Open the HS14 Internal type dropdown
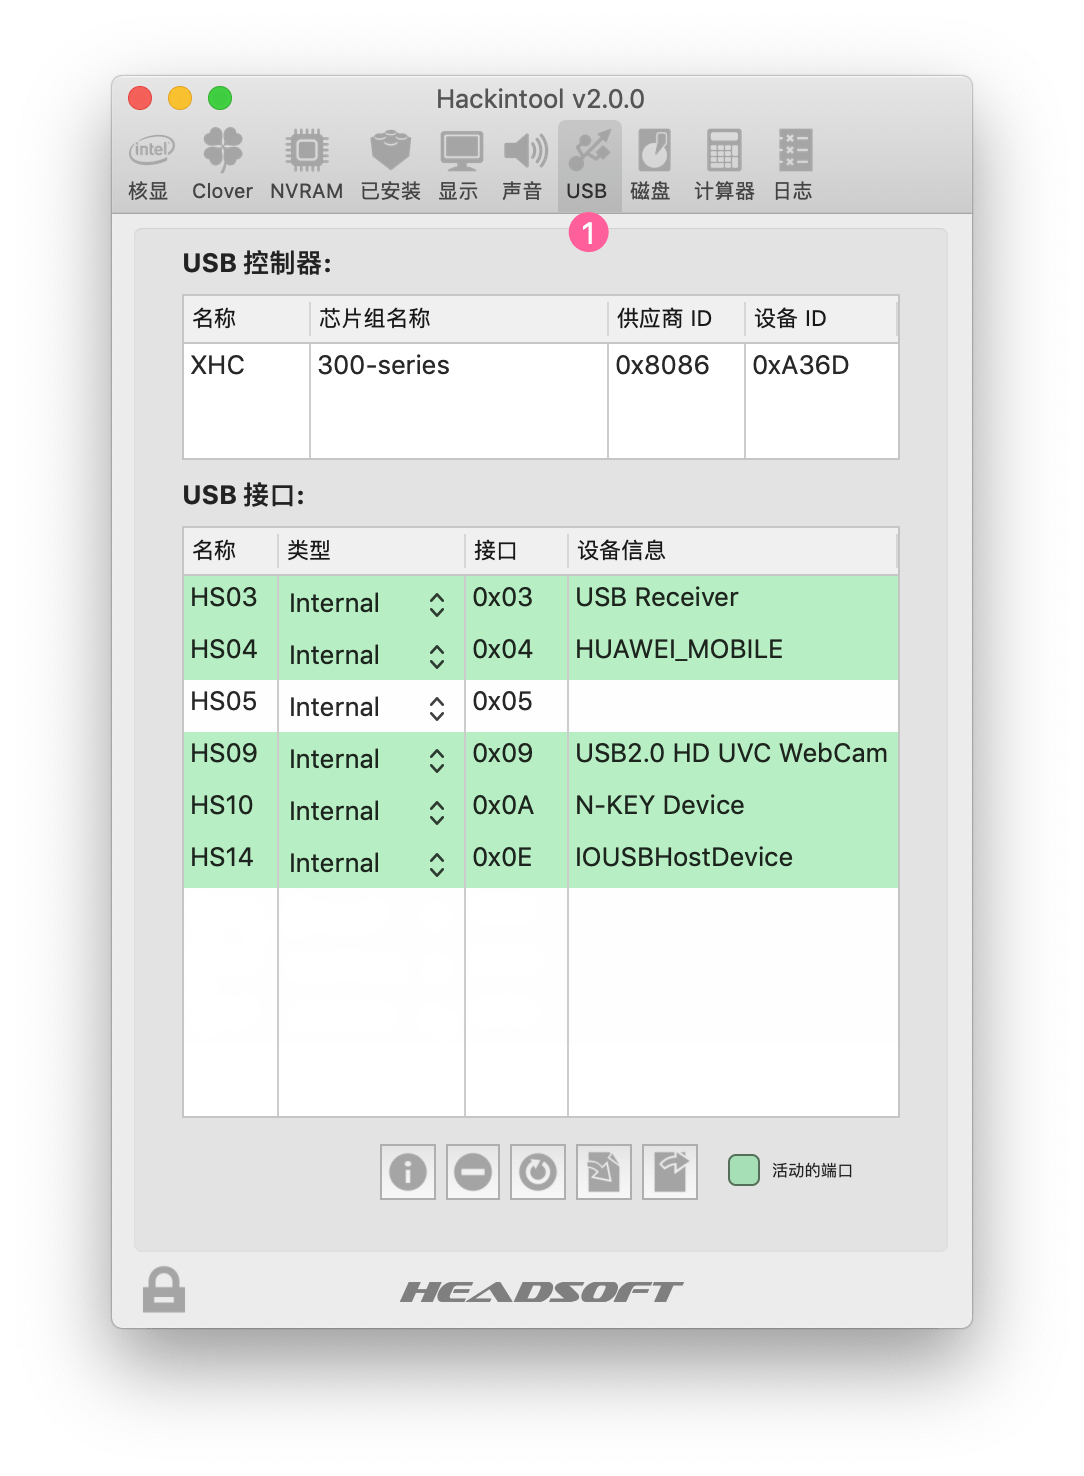Image resolution: width=1084 pixels, height=1476 pixels. point(437,863)
